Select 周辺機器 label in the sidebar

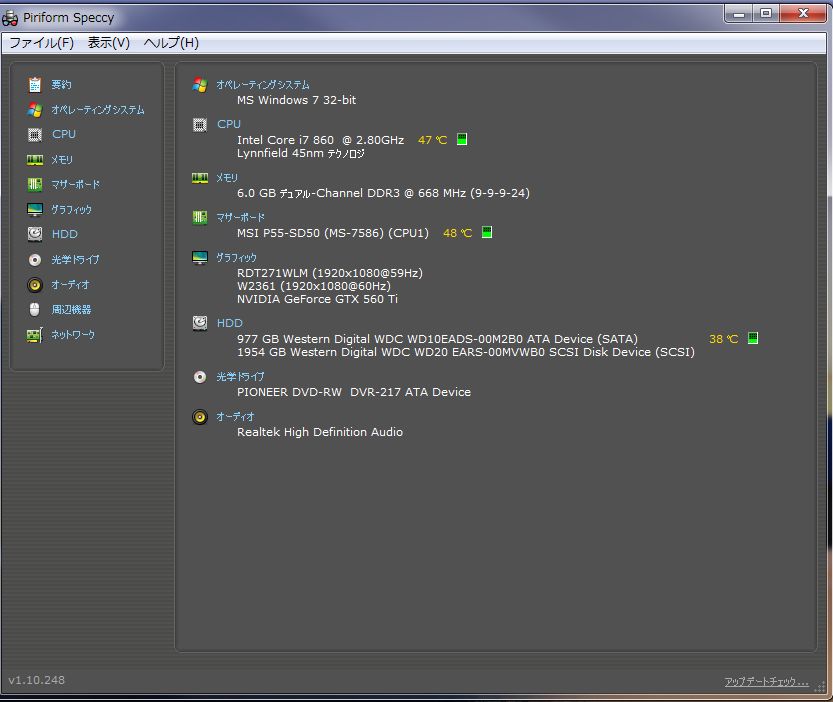pyautogui.click(x=71, y=309)
